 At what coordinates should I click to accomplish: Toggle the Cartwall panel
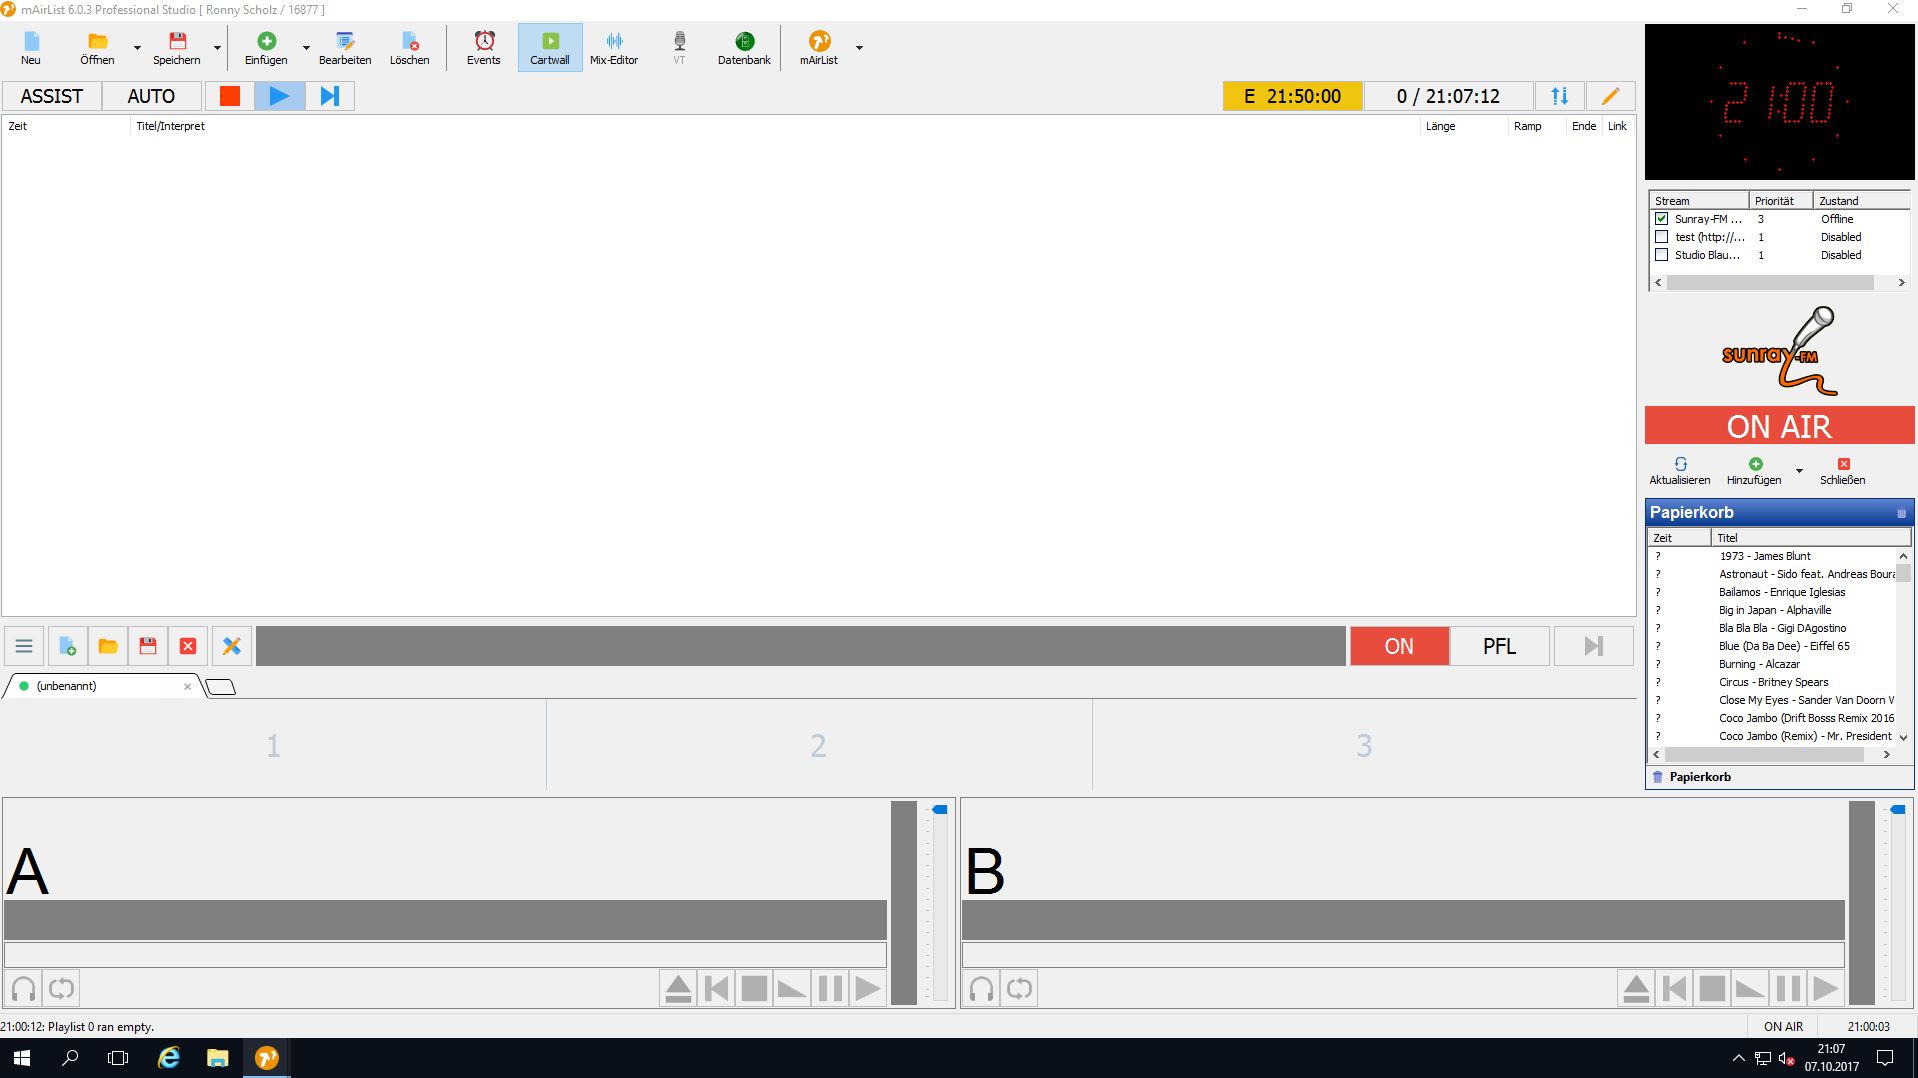click(549, 47)
